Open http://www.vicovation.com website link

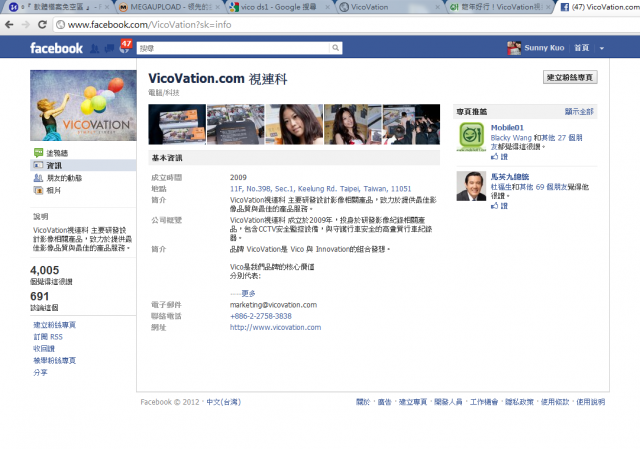pyautogui.click(x=276, y=327)
